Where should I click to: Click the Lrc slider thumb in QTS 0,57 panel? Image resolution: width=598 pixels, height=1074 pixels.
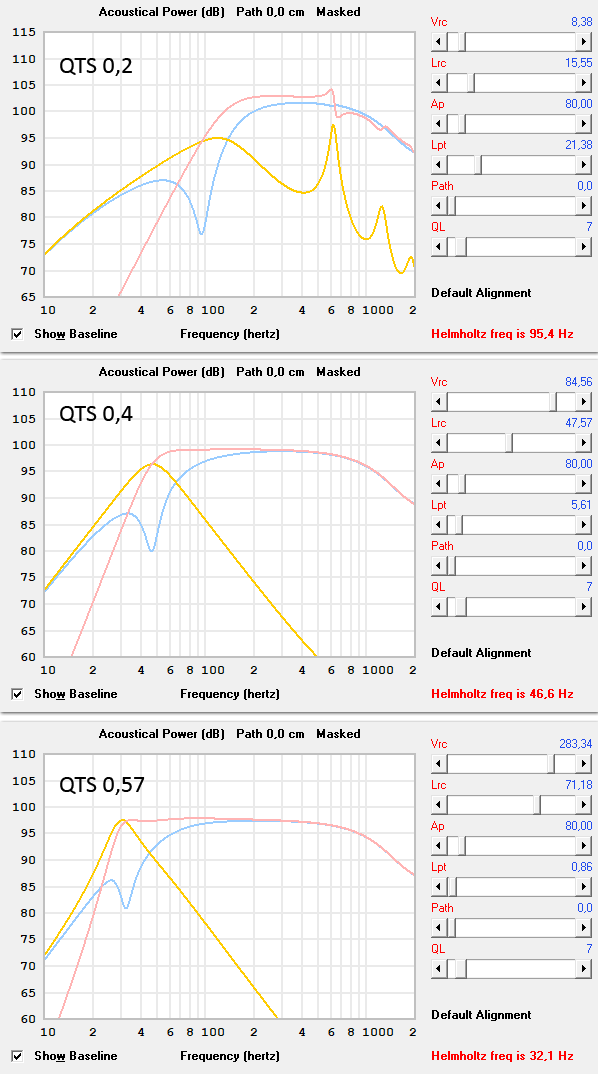537,805
